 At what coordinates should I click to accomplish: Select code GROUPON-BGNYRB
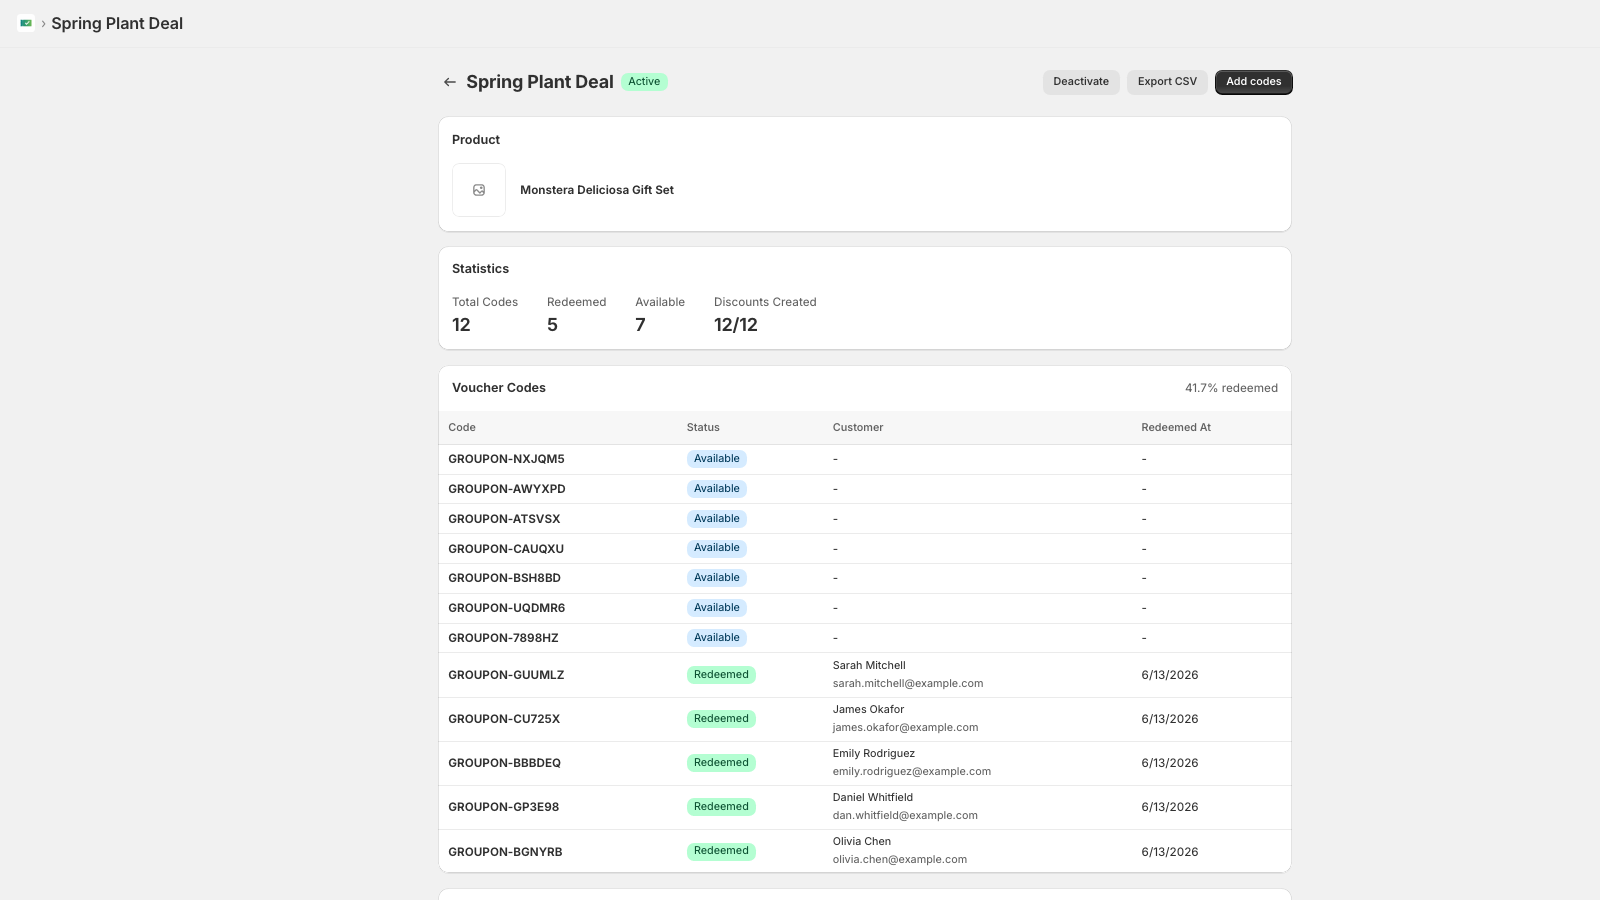tap(505, 852)
